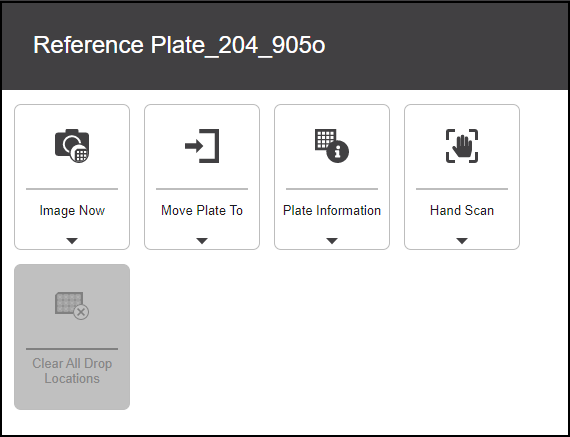Click the Hand Scan text label
The image size is (570, 437).
click(x=462, y=211)
